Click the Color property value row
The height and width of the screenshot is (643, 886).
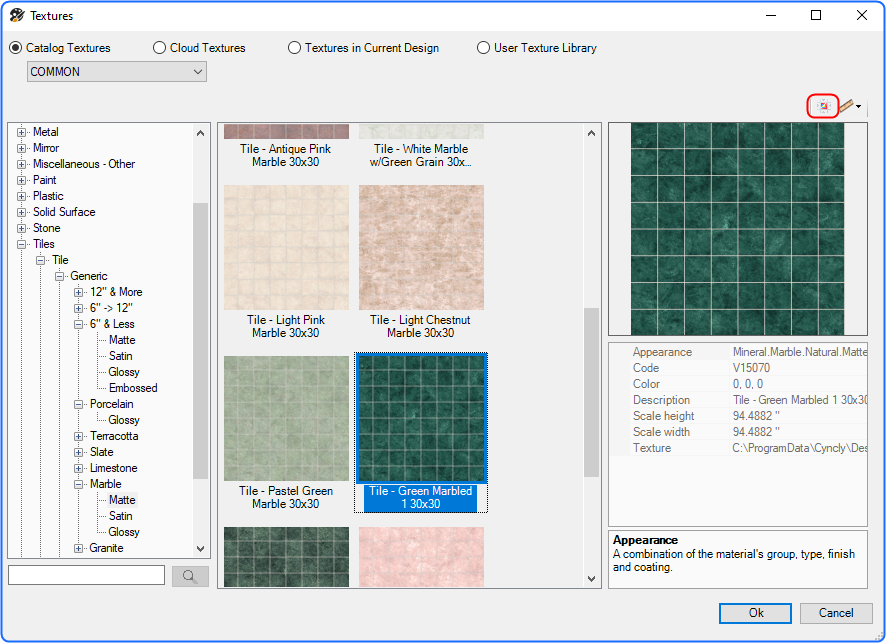[x=738, y=384]
